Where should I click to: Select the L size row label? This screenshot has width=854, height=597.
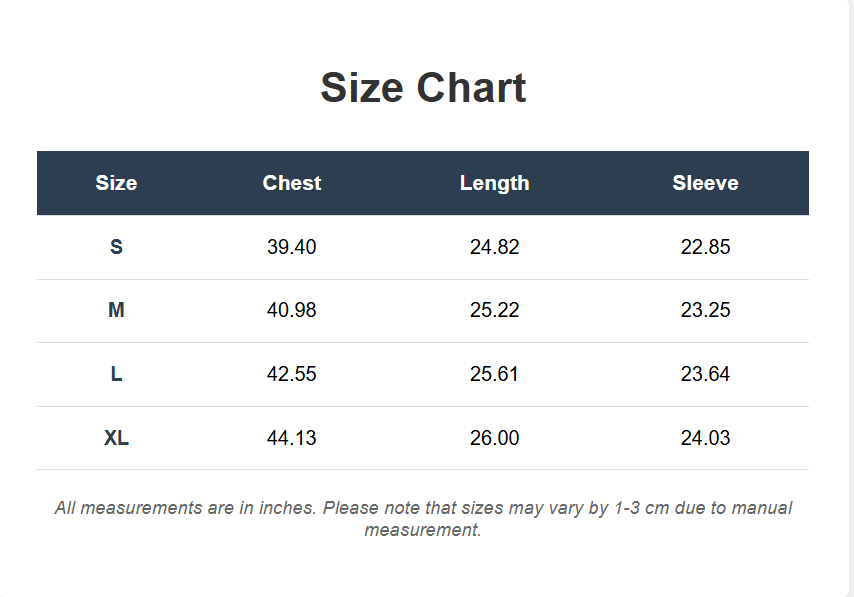click(116, 374)
